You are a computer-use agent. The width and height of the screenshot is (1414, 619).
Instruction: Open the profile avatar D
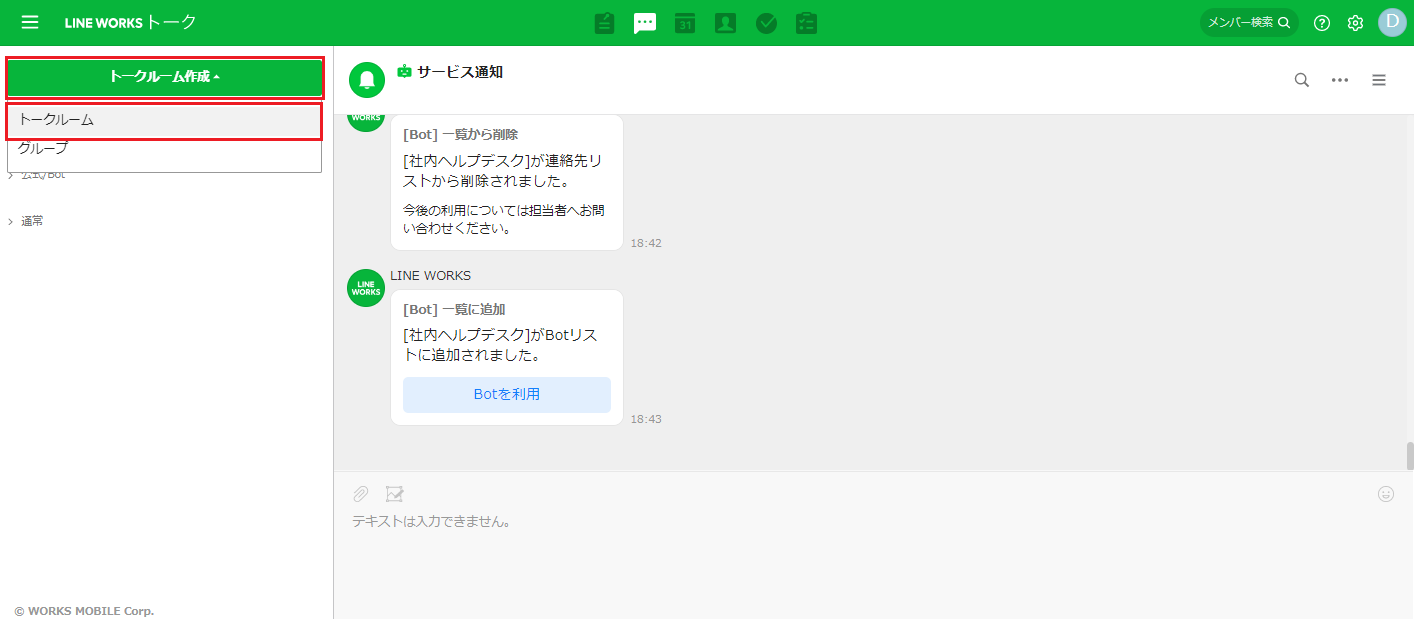click(x=1392, y=22)
